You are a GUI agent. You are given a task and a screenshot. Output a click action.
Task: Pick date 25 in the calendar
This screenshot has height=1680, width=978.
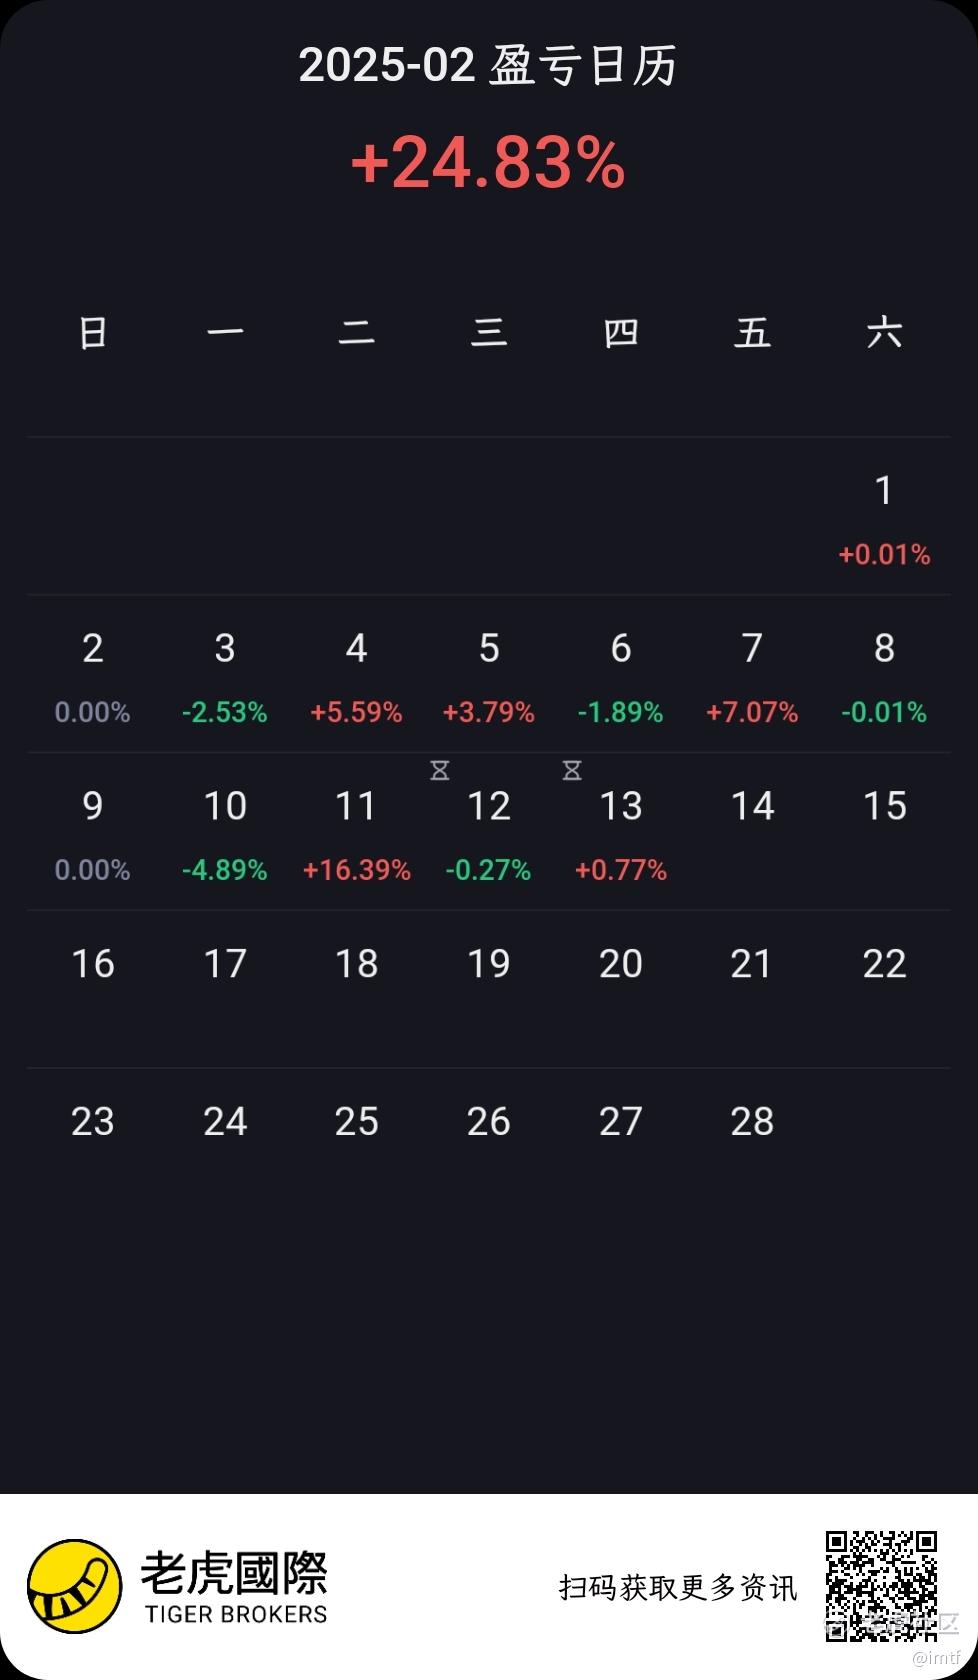point(356,1122)
